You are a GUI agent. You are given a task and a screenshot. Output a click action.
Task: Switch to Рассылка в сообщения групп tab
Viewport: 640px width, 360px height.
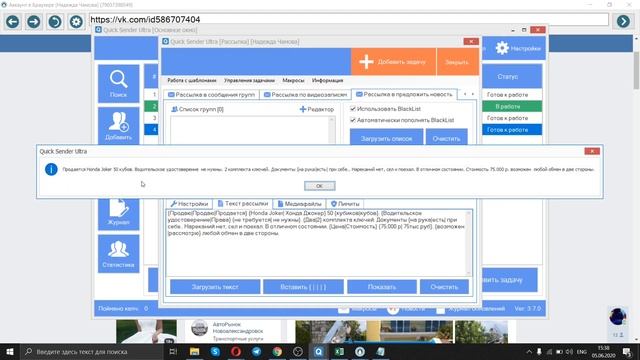pyautogui.click(x=211, y=95)
